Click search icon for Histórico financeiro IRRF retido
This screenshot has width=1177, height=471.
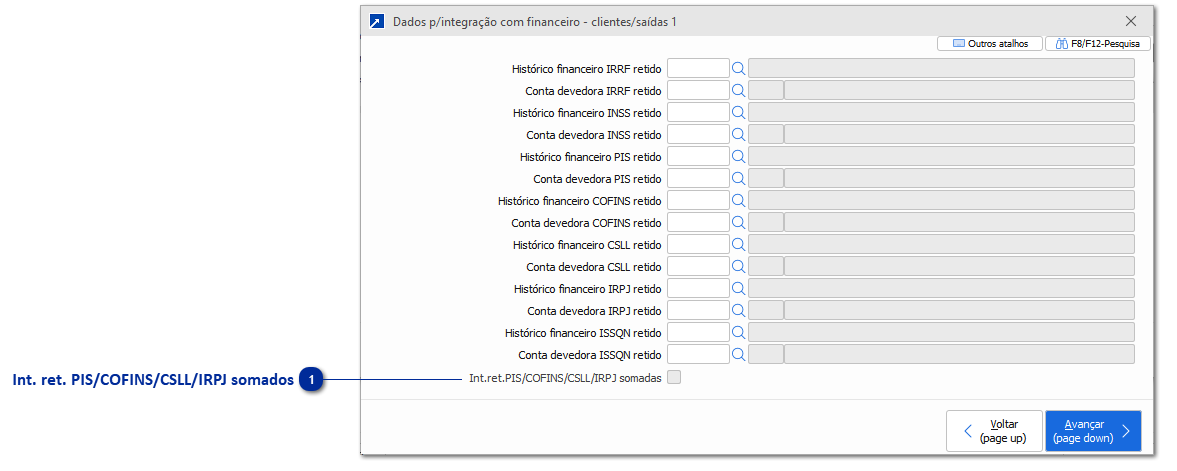tap(739, 68)
